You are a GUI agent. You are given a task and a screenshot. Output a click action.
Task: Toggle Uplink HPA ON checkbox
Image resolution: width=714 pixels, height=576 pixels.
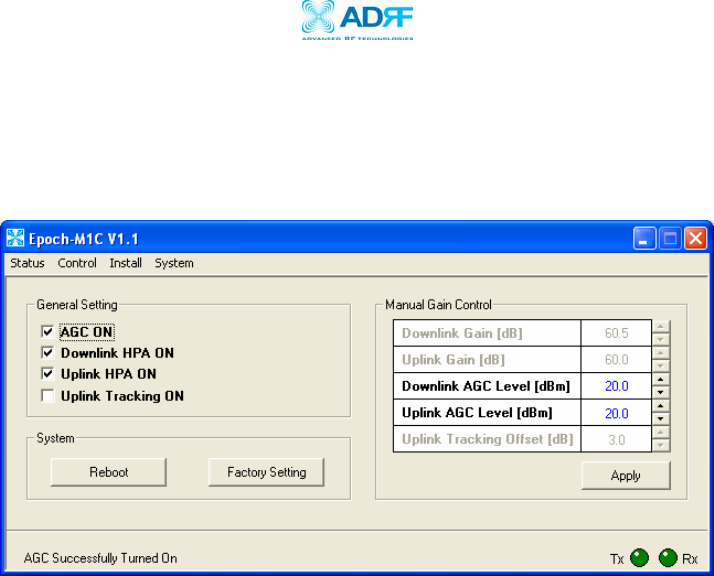(x=47, y=374)
